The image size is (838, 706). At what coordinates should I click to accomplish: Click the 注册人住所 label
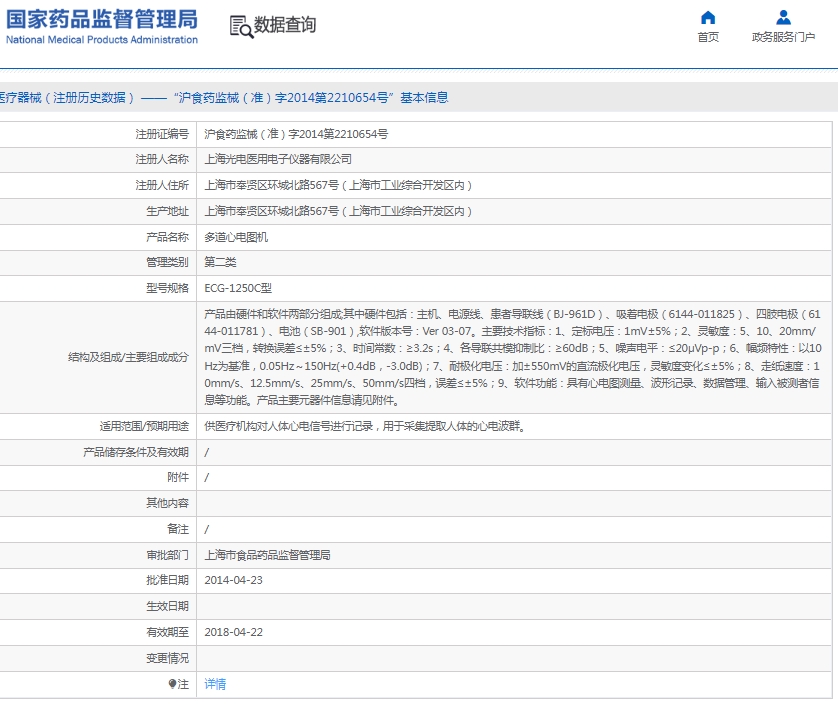[162, 185]
